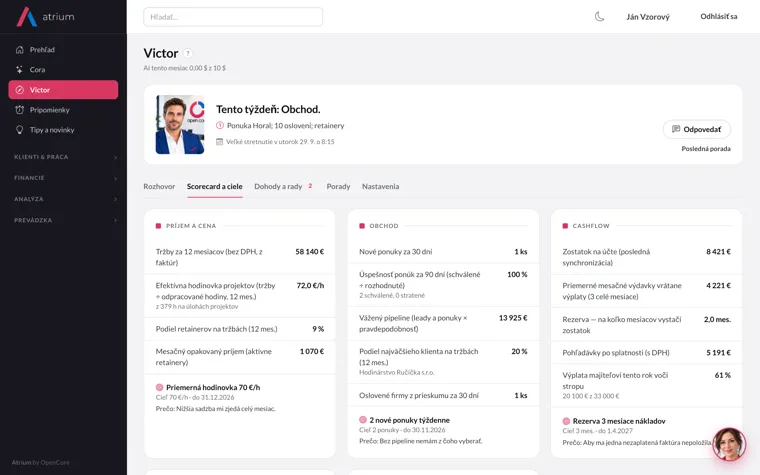Click the value 13 925 €
760x475 pixels.
(513, 318)
